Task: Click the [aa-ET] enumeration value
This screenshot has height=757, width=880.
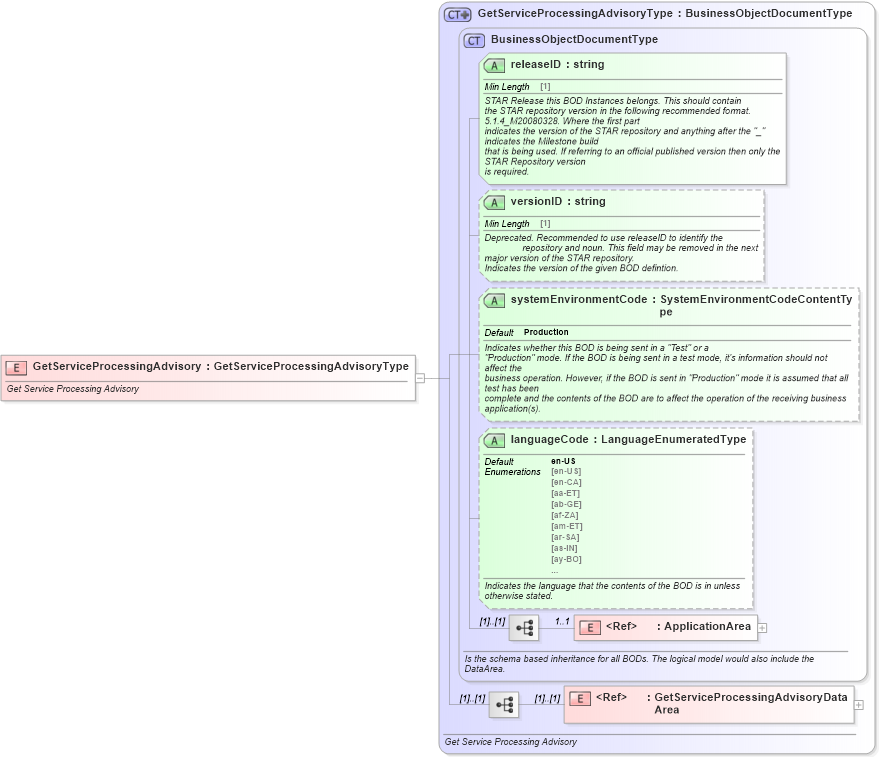Action: pyautogui.click(x=565, y=493)
